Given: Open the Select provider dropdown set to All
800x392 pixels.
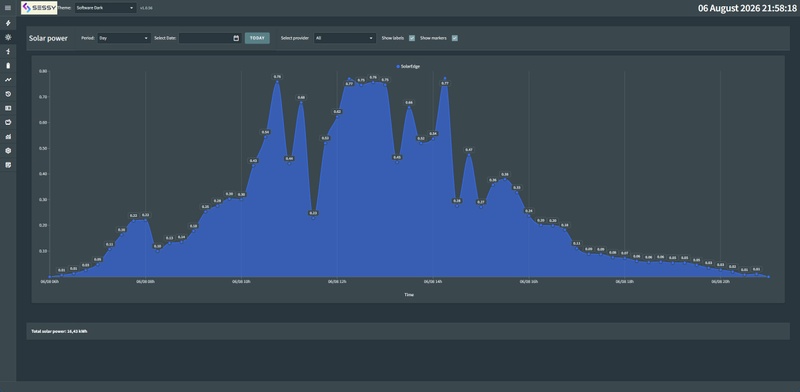Looking at the screenshot, I should click(345, 38).
